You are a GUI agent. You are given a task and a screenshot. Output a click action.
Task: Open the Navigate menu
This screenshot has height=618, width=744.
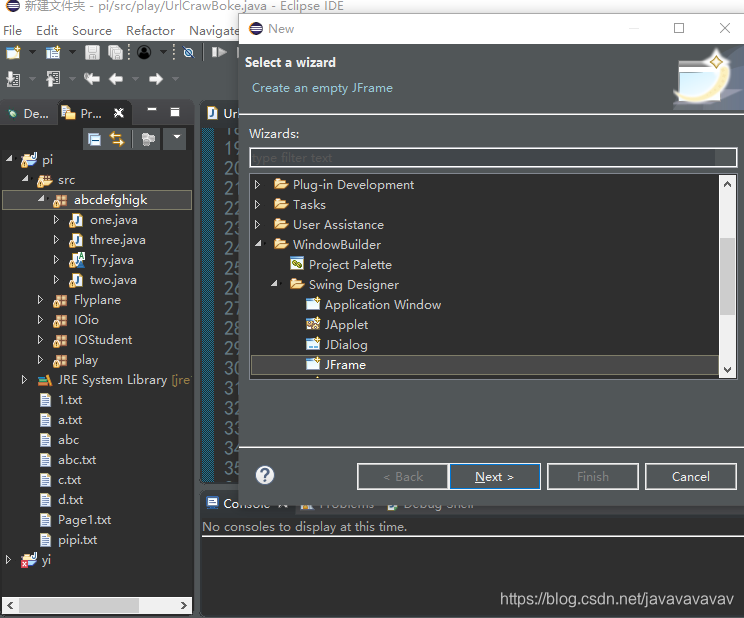214,31
